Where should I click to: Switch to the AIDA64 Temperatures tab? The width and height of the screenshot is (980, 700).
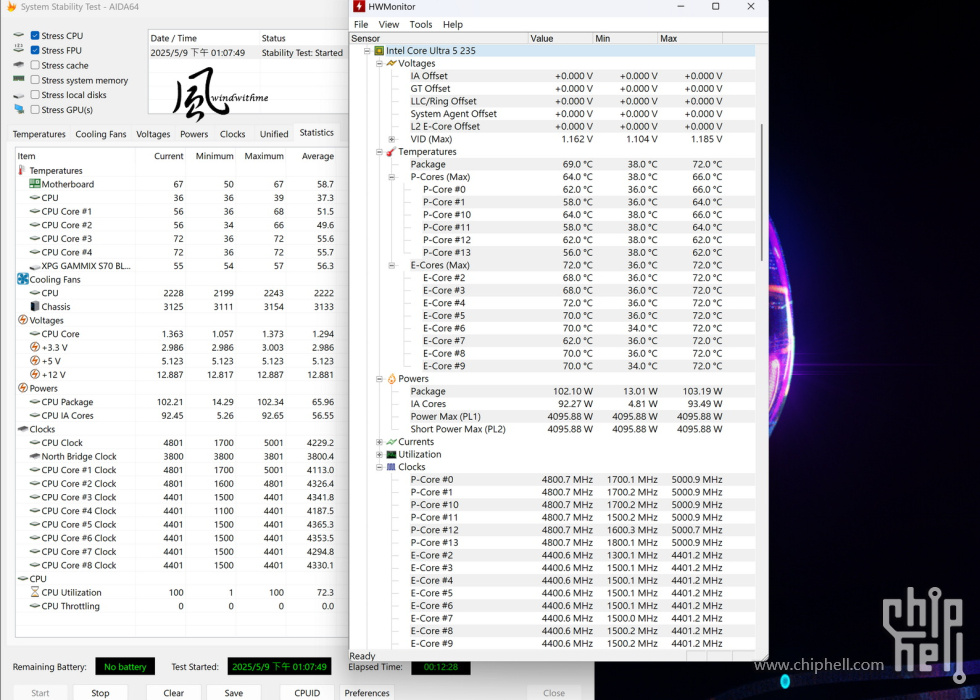click(x=39, y=134)
